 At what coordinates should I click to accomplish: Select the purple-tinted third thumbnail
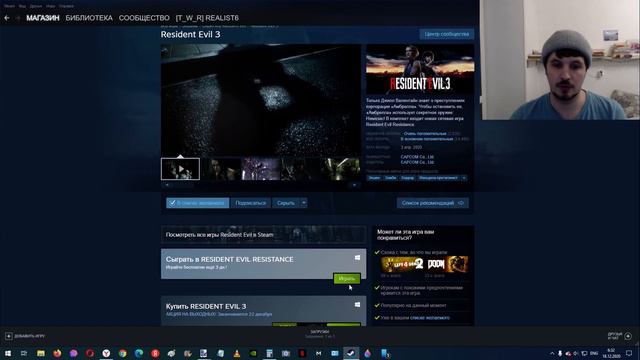[260, 169]
